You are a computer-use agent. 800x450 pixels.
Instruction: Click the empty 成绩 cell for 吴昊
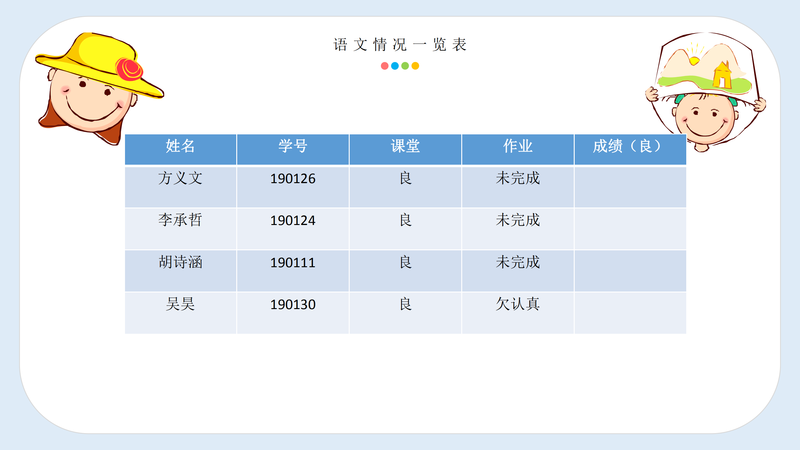631,313
